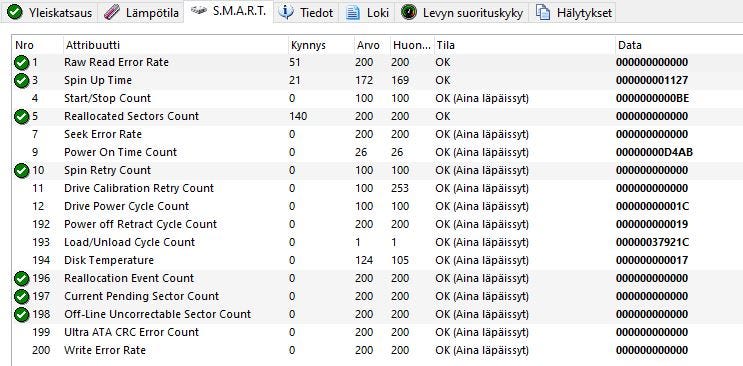
Task: Click green check icon for Current Pending Sector Count
Action: coord(21,296)
